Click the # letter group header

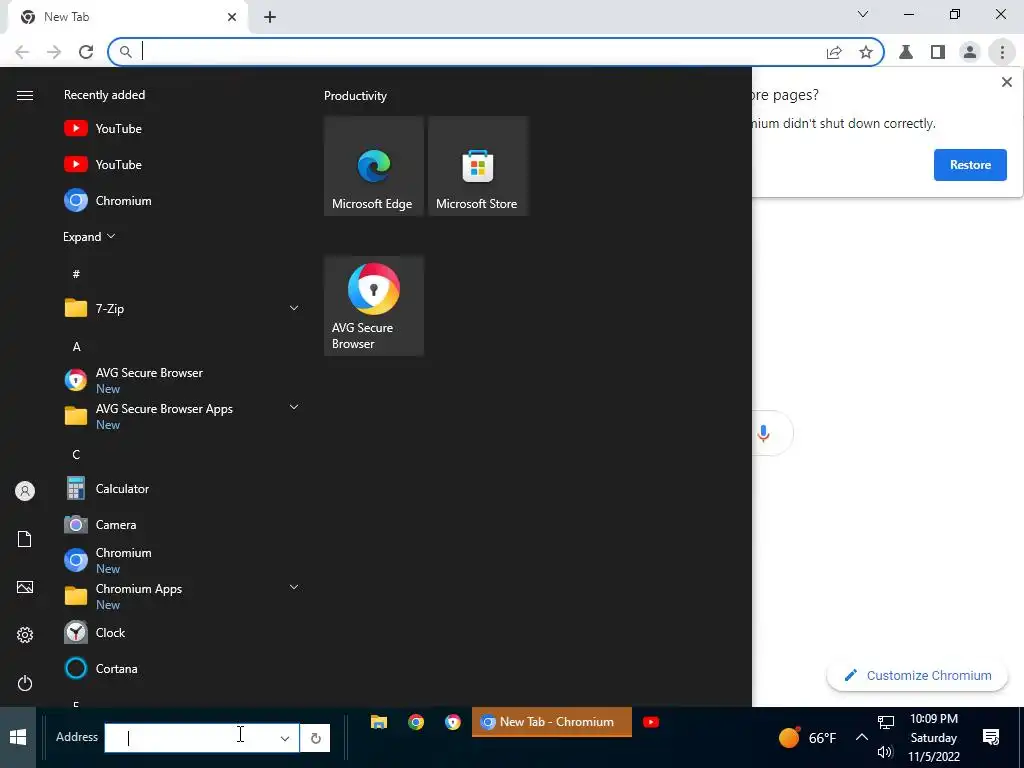pyautogui.click(x=76, y=274)
